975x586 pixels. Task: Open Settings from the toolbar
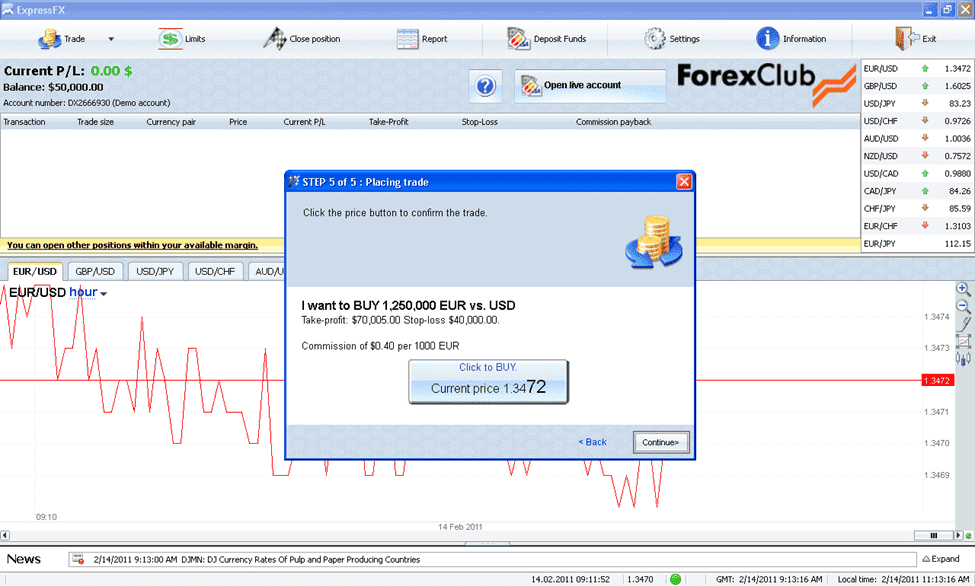tap(672, 39)
